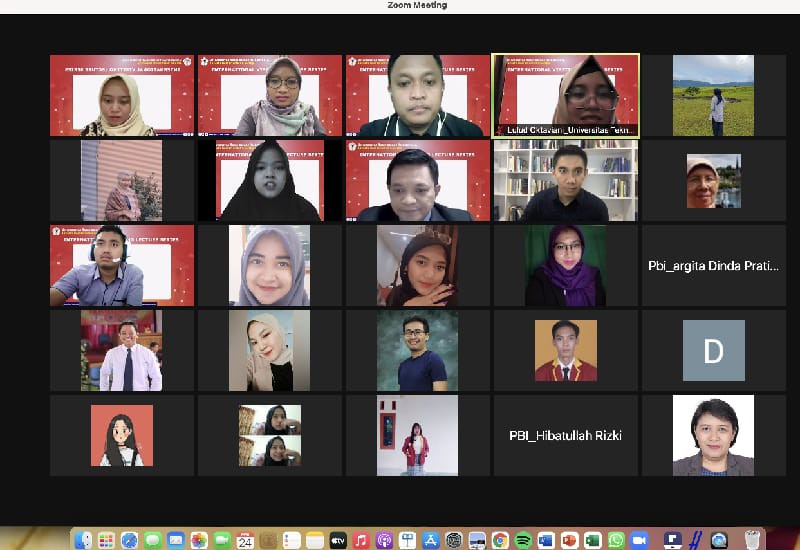This screenshot has width=800, height=550.
Task: Select the man in white shirt and tie tile
Action: [x=122, y=351]
